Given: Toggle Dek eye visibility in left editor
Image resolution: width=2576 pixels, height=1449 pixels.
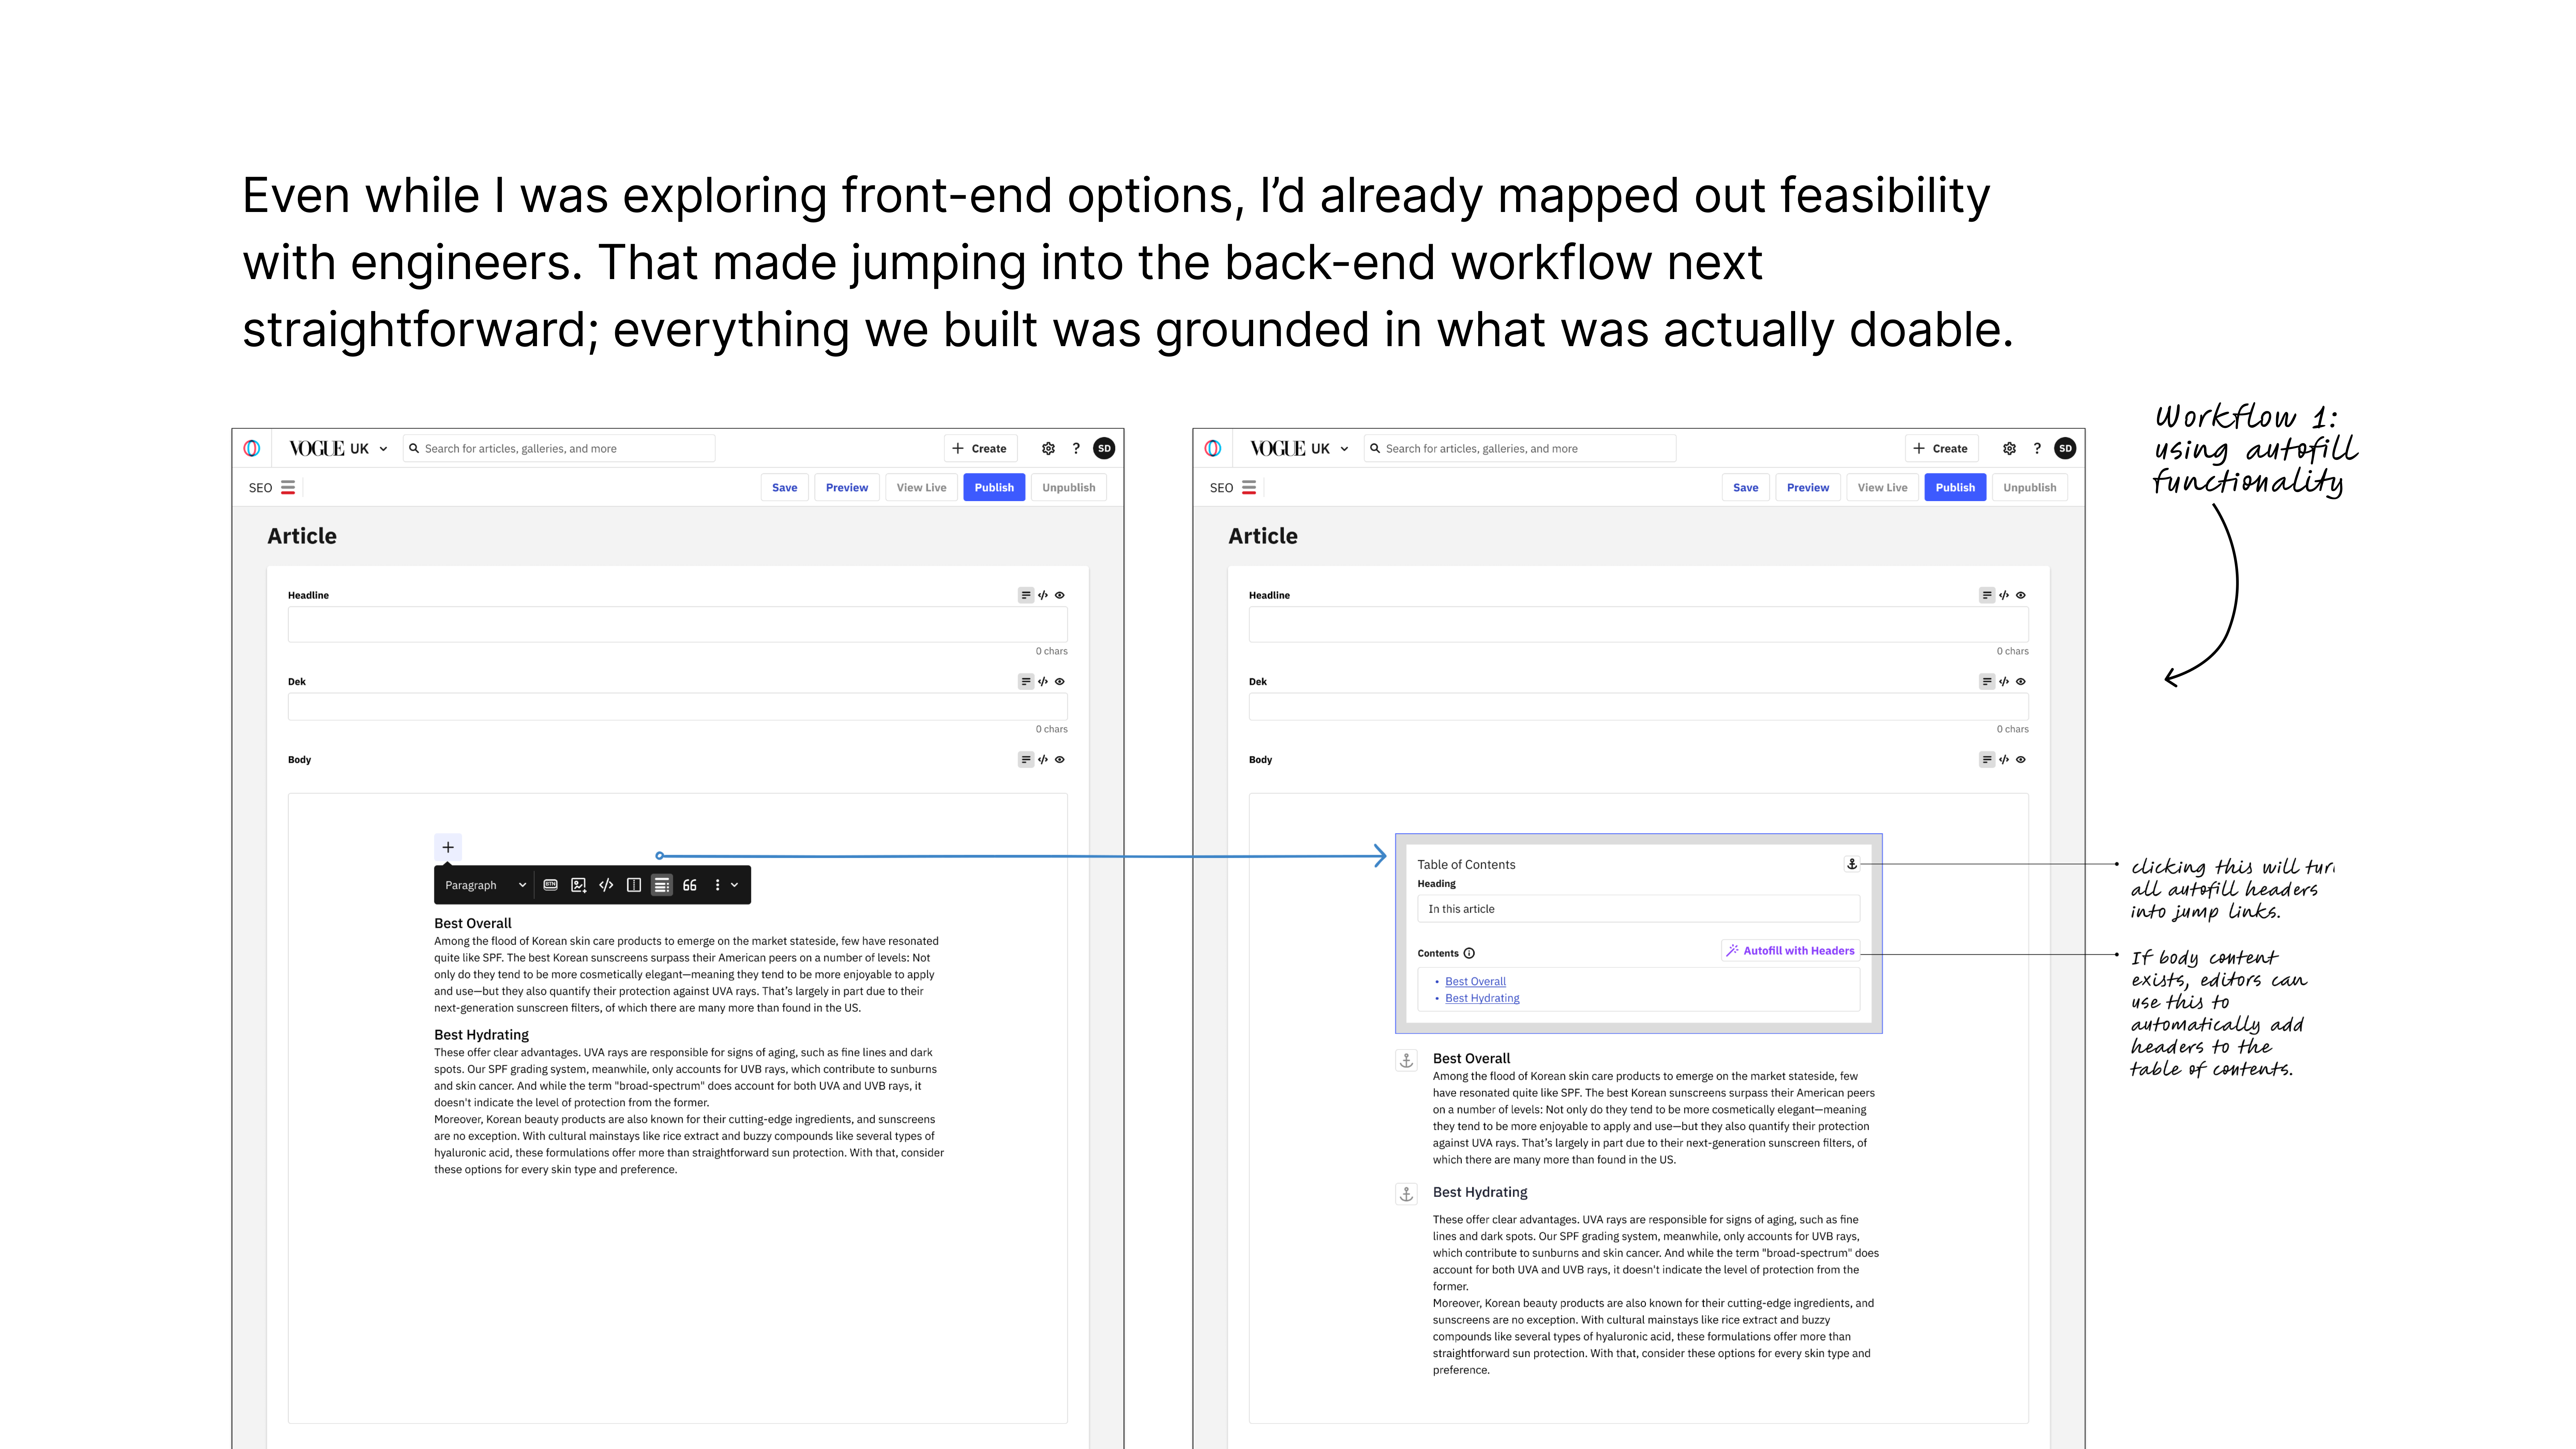Looking at the screenshot, I should click(x=1060, y=682).
